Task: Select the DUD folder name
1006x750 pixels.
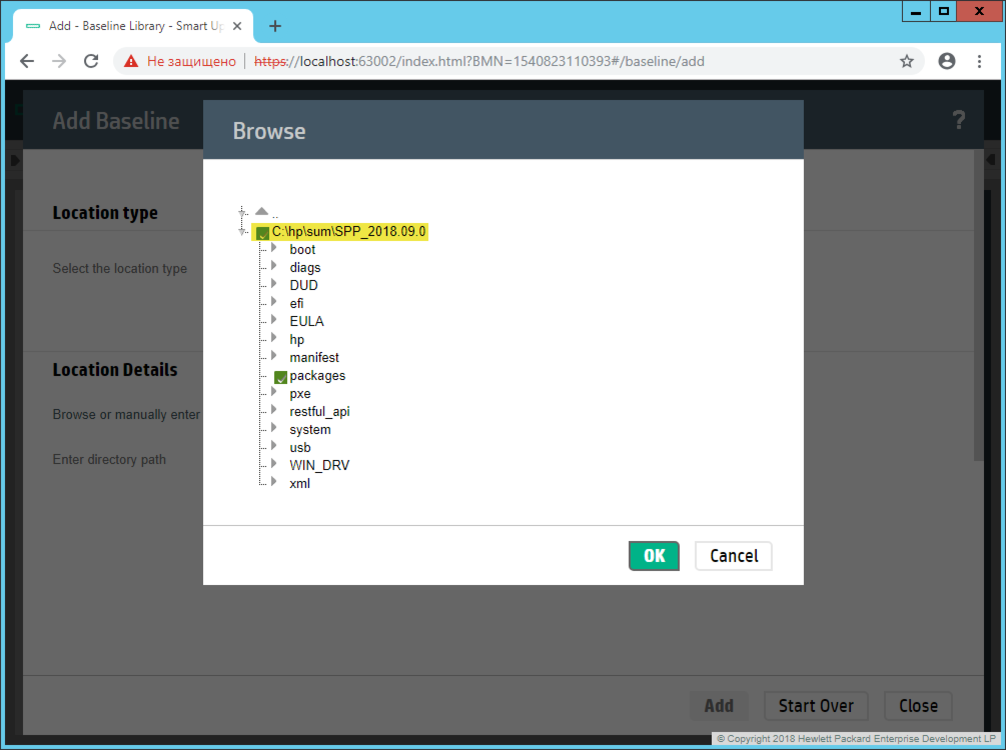Action: point(303,286)
